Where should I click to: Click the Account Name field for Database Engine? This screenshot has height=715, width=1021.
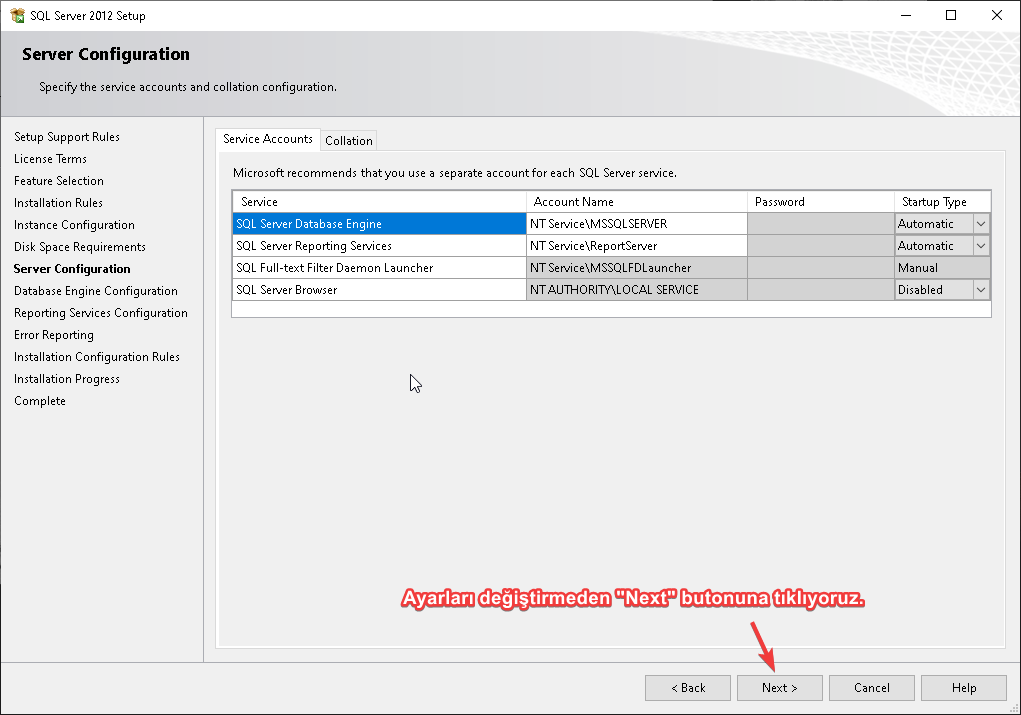click(637, 224)
